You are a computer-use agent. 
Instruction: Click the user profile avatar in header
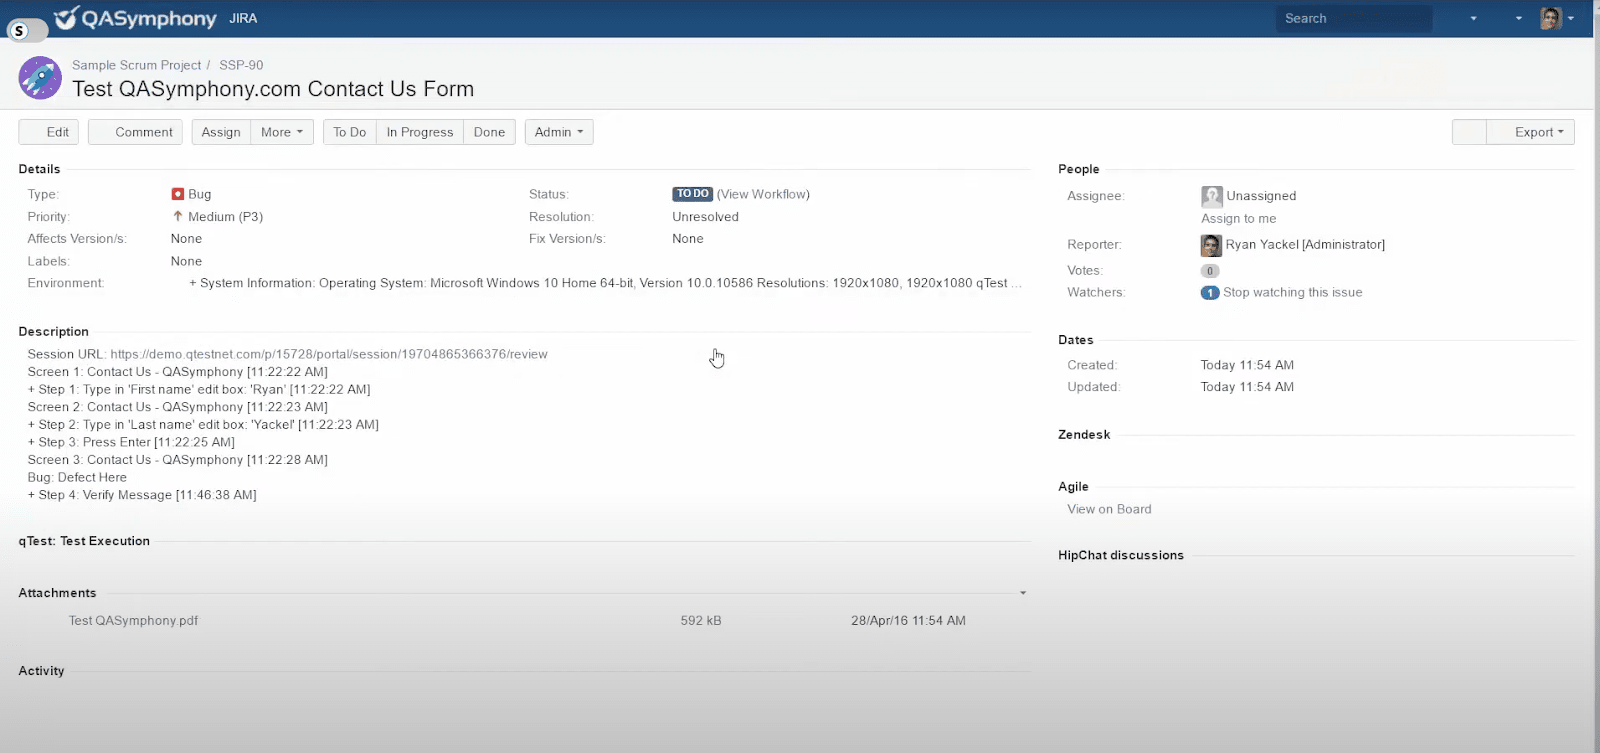[1550, 18]
